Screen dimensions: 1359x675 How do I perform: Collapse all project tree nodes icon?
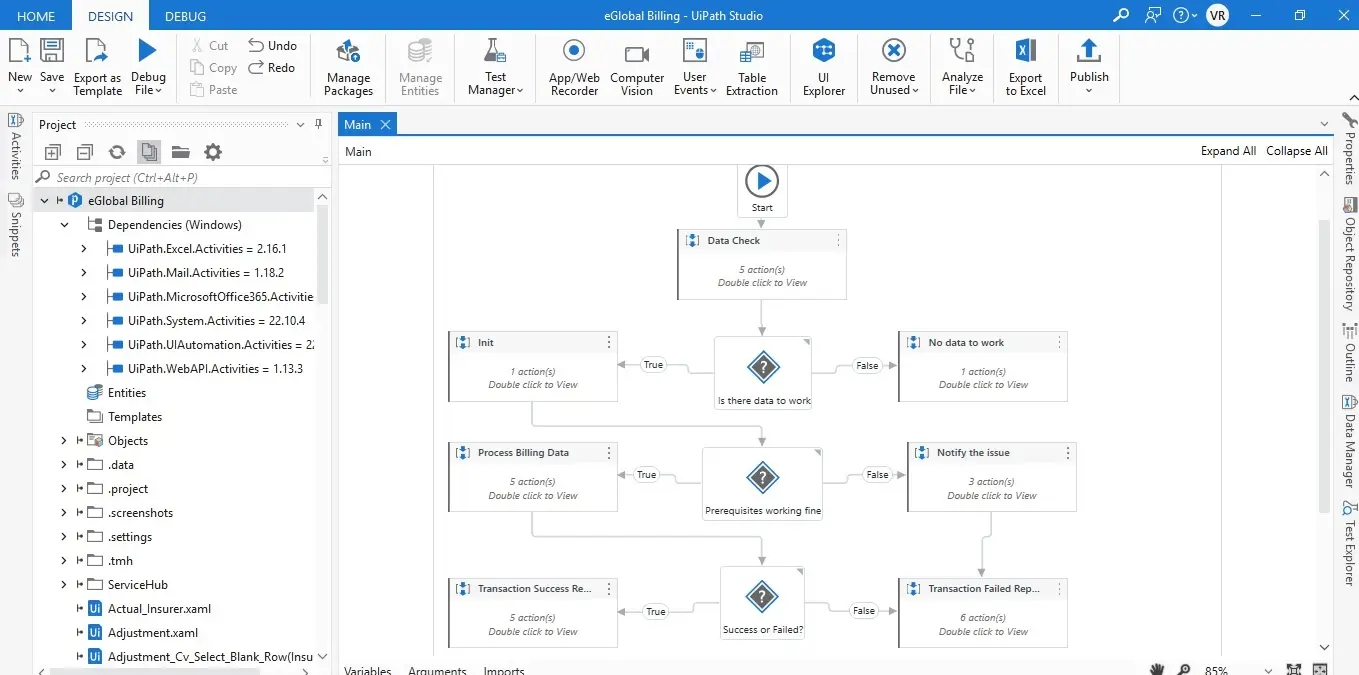click(85, 152)
